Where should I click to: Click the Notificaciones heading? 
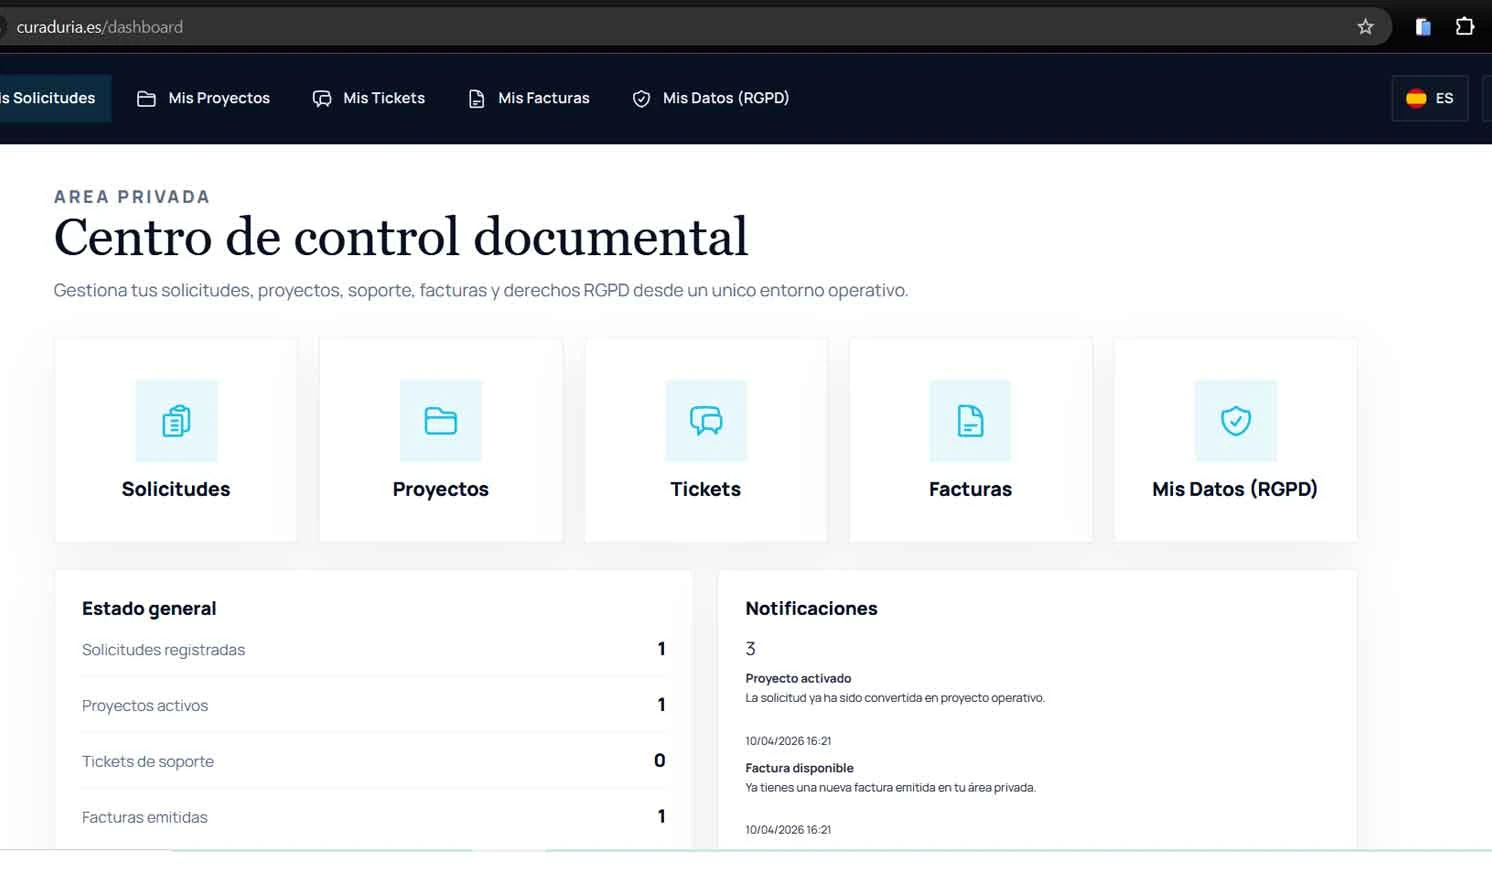[811, 608]
